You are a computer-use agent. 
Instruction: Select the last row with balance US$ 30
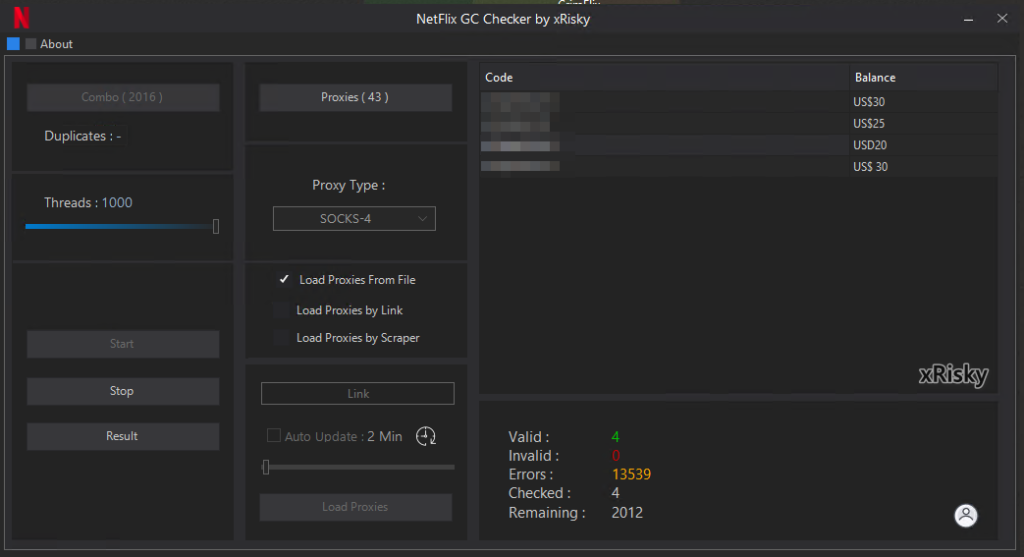point(739,167)
